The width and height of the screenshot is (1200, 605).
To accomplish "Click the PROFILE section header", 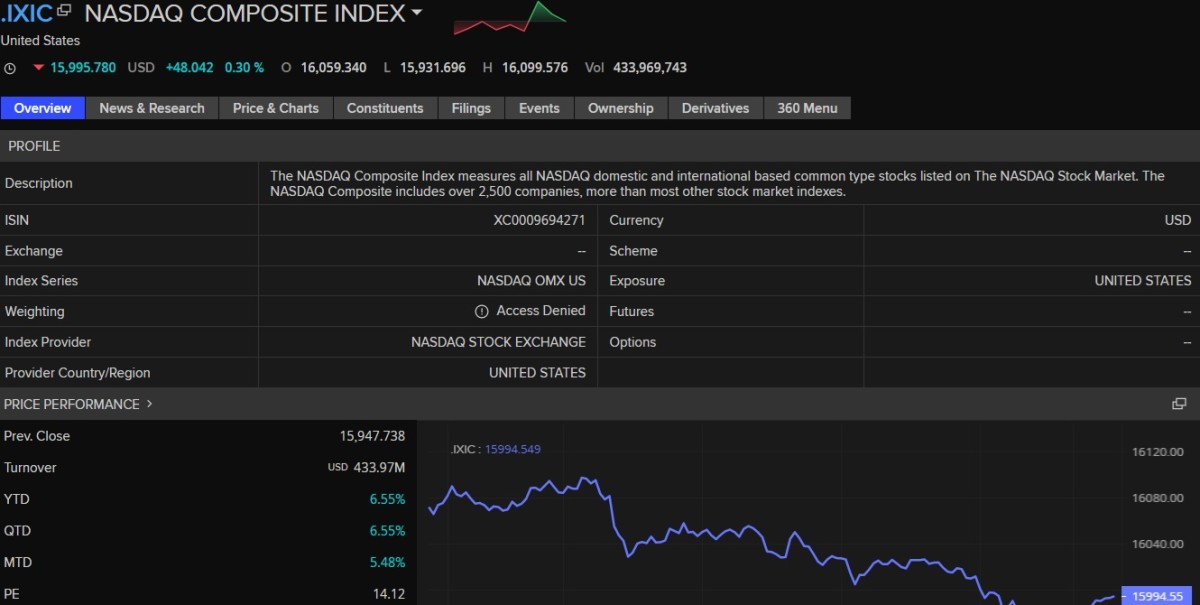I will tap(34, 146).
